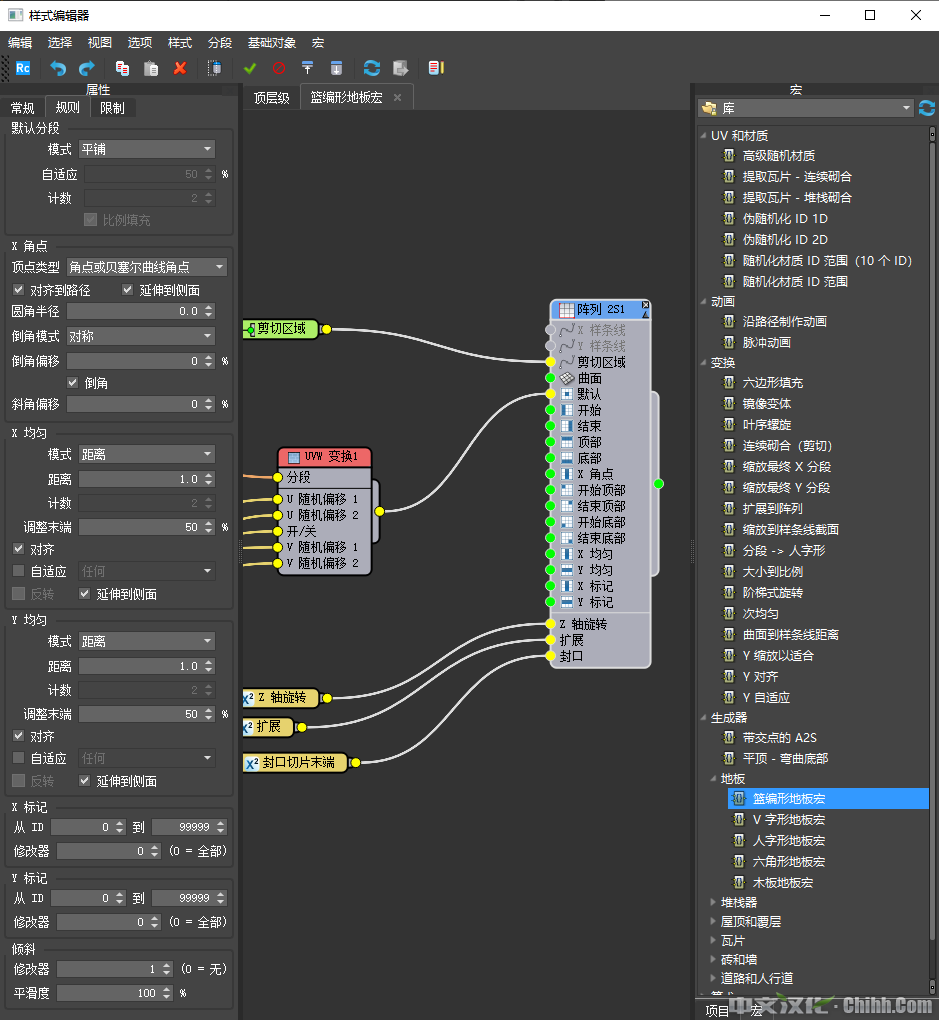The height and width of the screenshot is (1020, 939).
Task: Click the green checkmark toolbar icon
Action: (x=250, y=68)
